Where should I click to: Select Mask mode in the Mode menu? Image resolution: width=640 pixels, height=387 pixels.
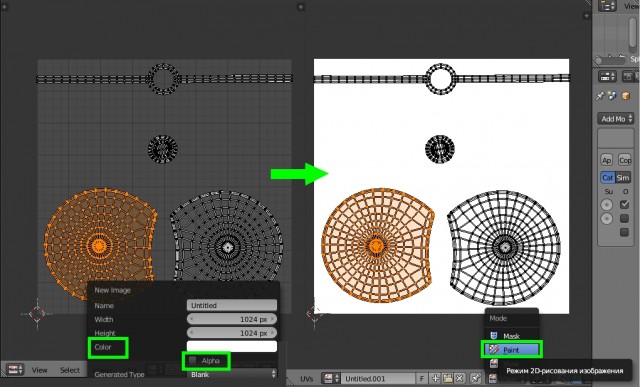511,336
